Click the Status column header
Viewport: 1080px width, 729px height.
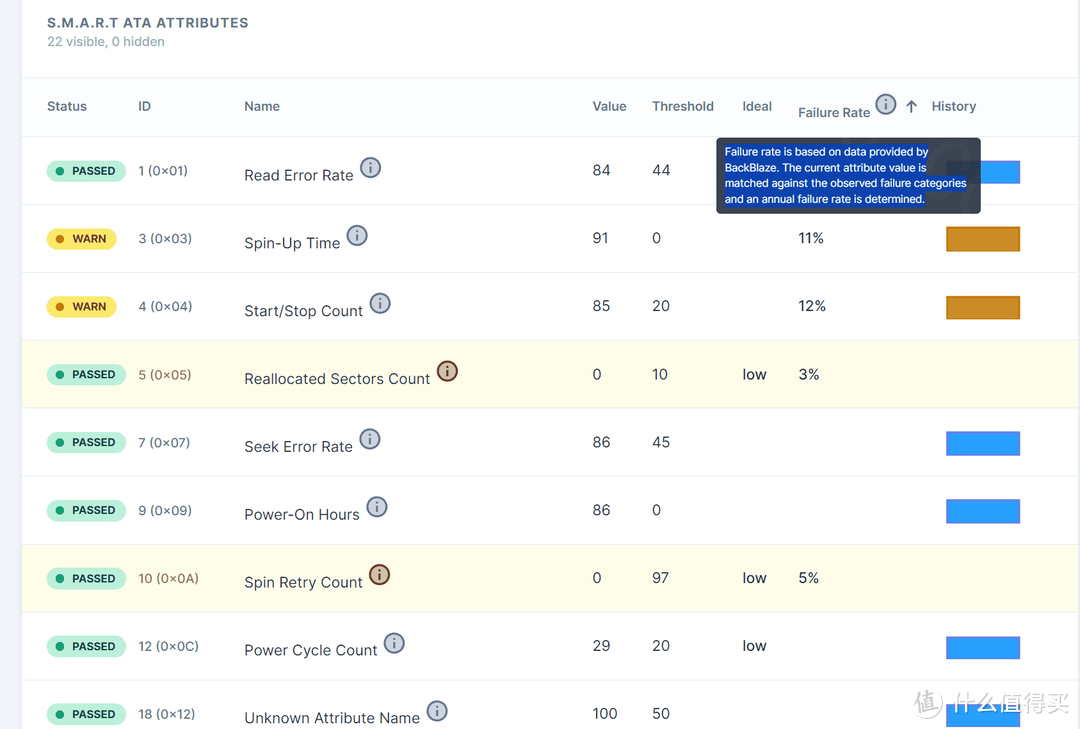[67, 106]
